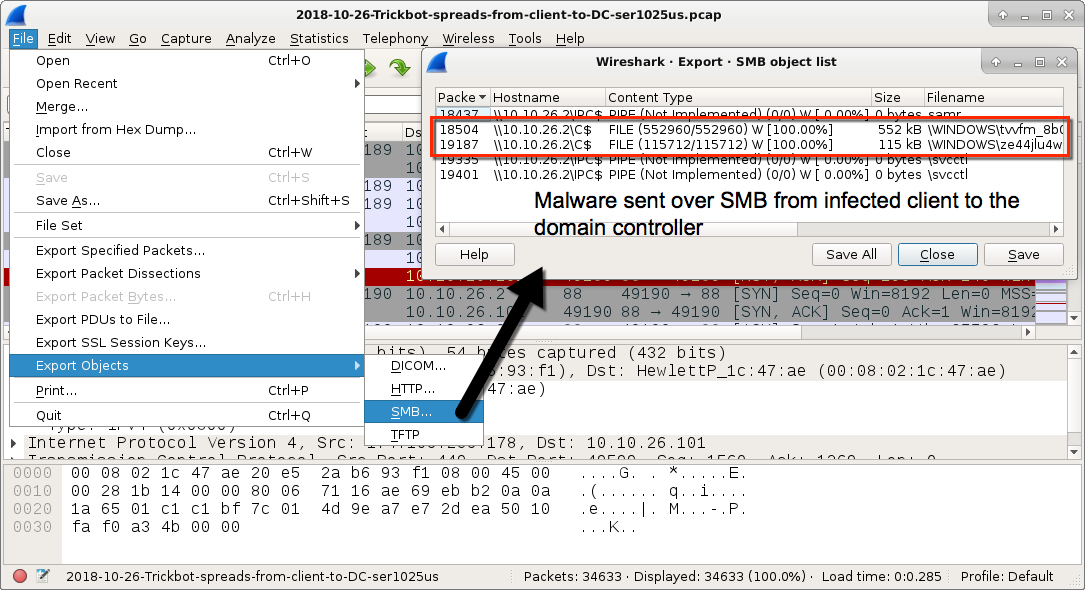This screenshot has width=1085, height=590.
Task: Click the capture status red circle in status bar
Action: point(20,575)
